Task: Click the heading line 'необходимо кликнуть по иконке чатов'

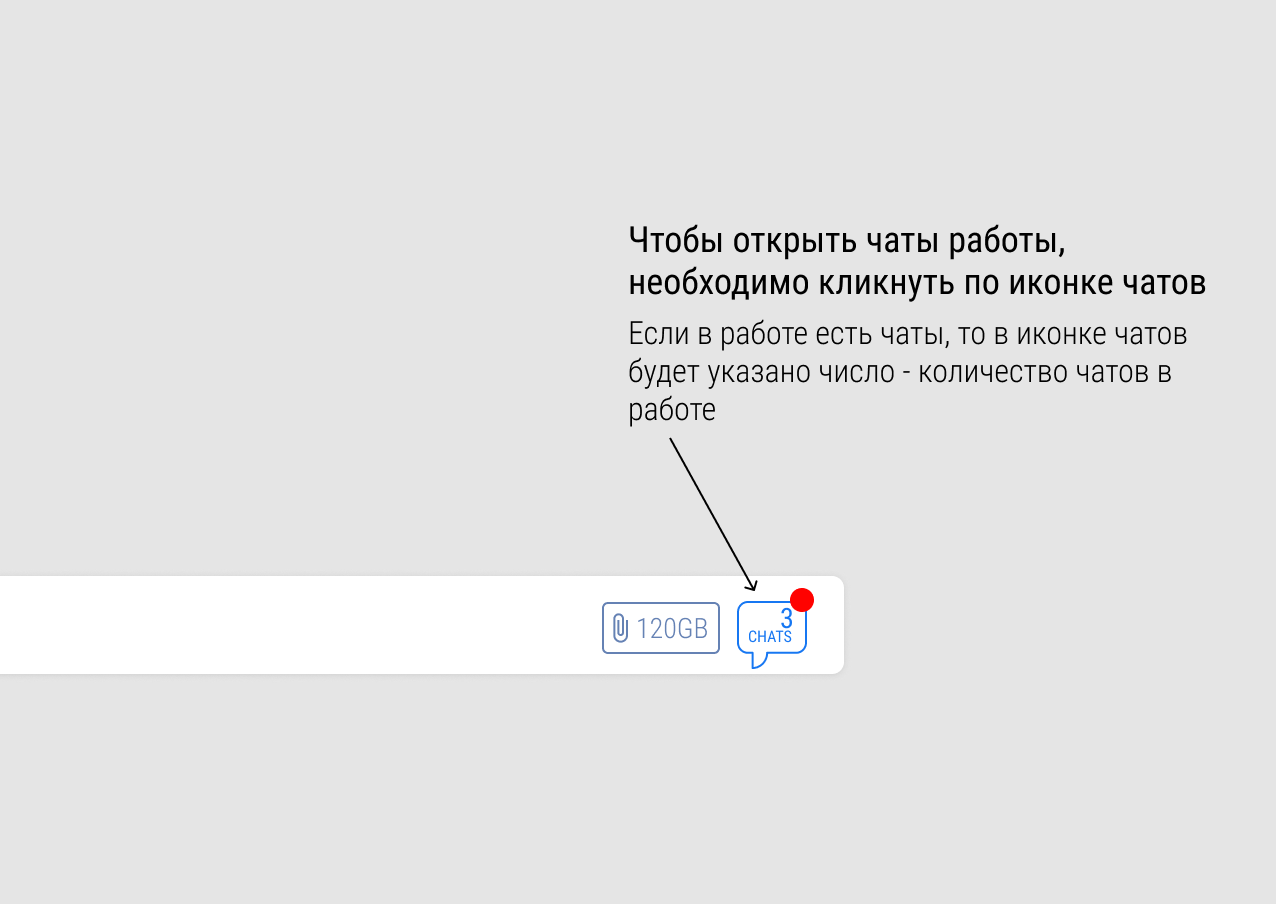Action: pyautogui.click(x=916, y=284)
